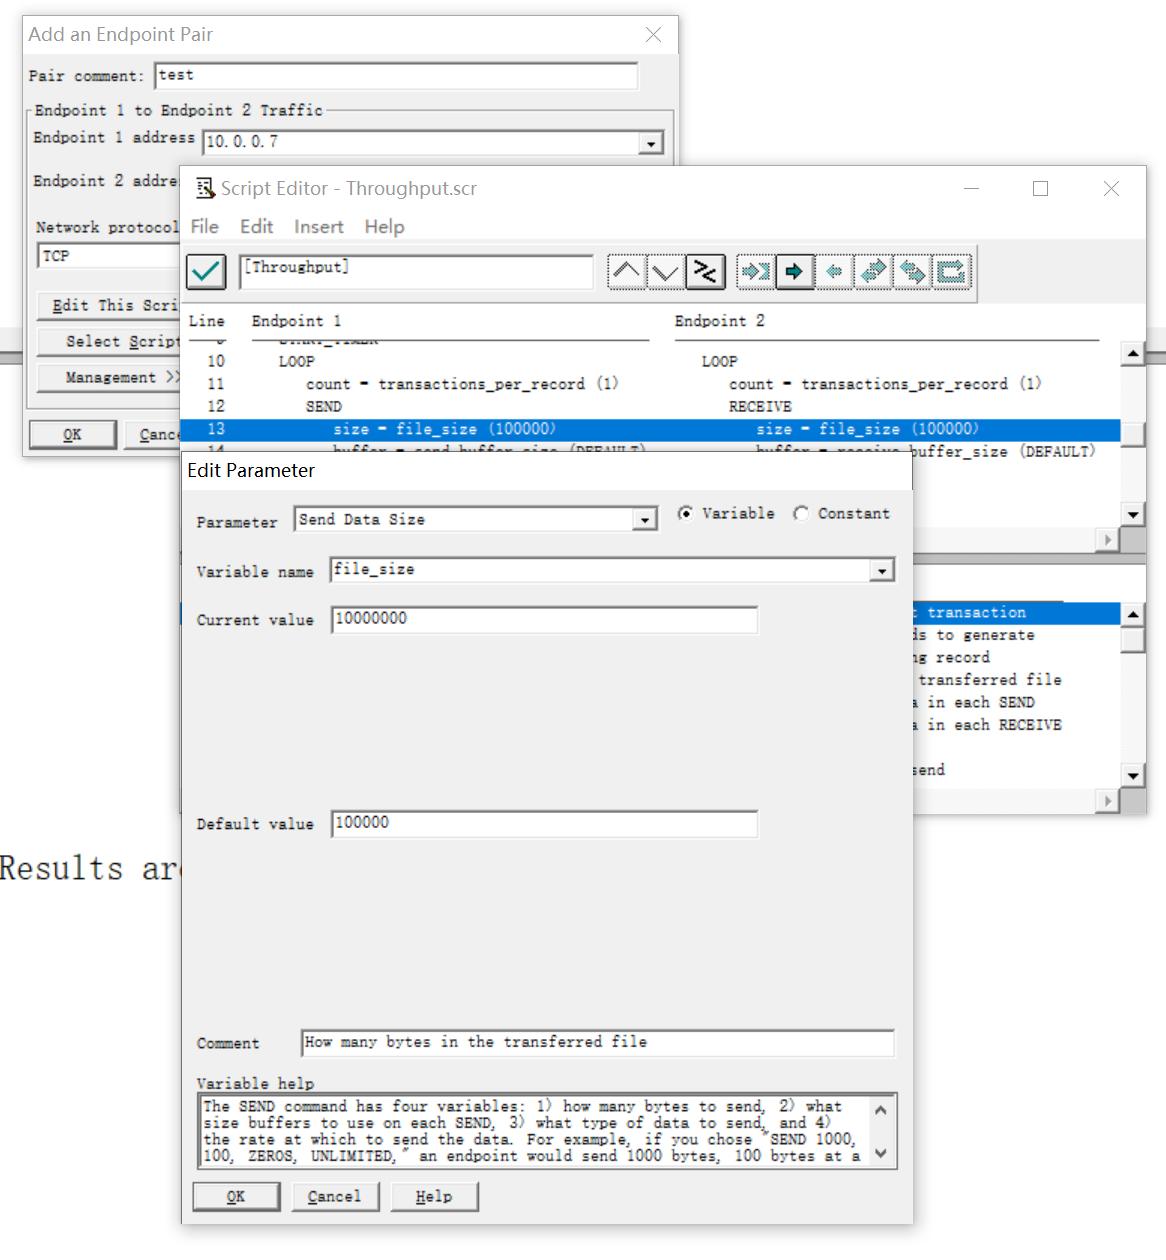Screen dimensions: 1166x1260
Task: Click the Pair comment field containing test
Action: 396,75
